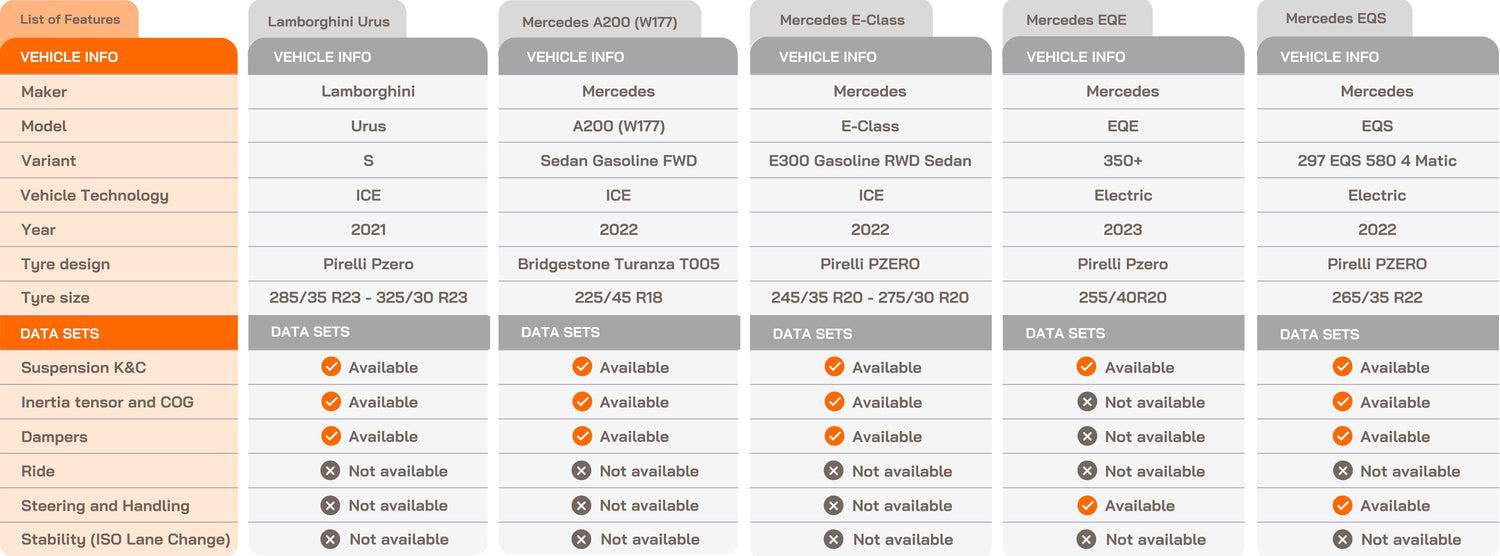Screen dimensions: 1500x556
Task: Select the Lamborghini Urus tab
Action: 327,21
